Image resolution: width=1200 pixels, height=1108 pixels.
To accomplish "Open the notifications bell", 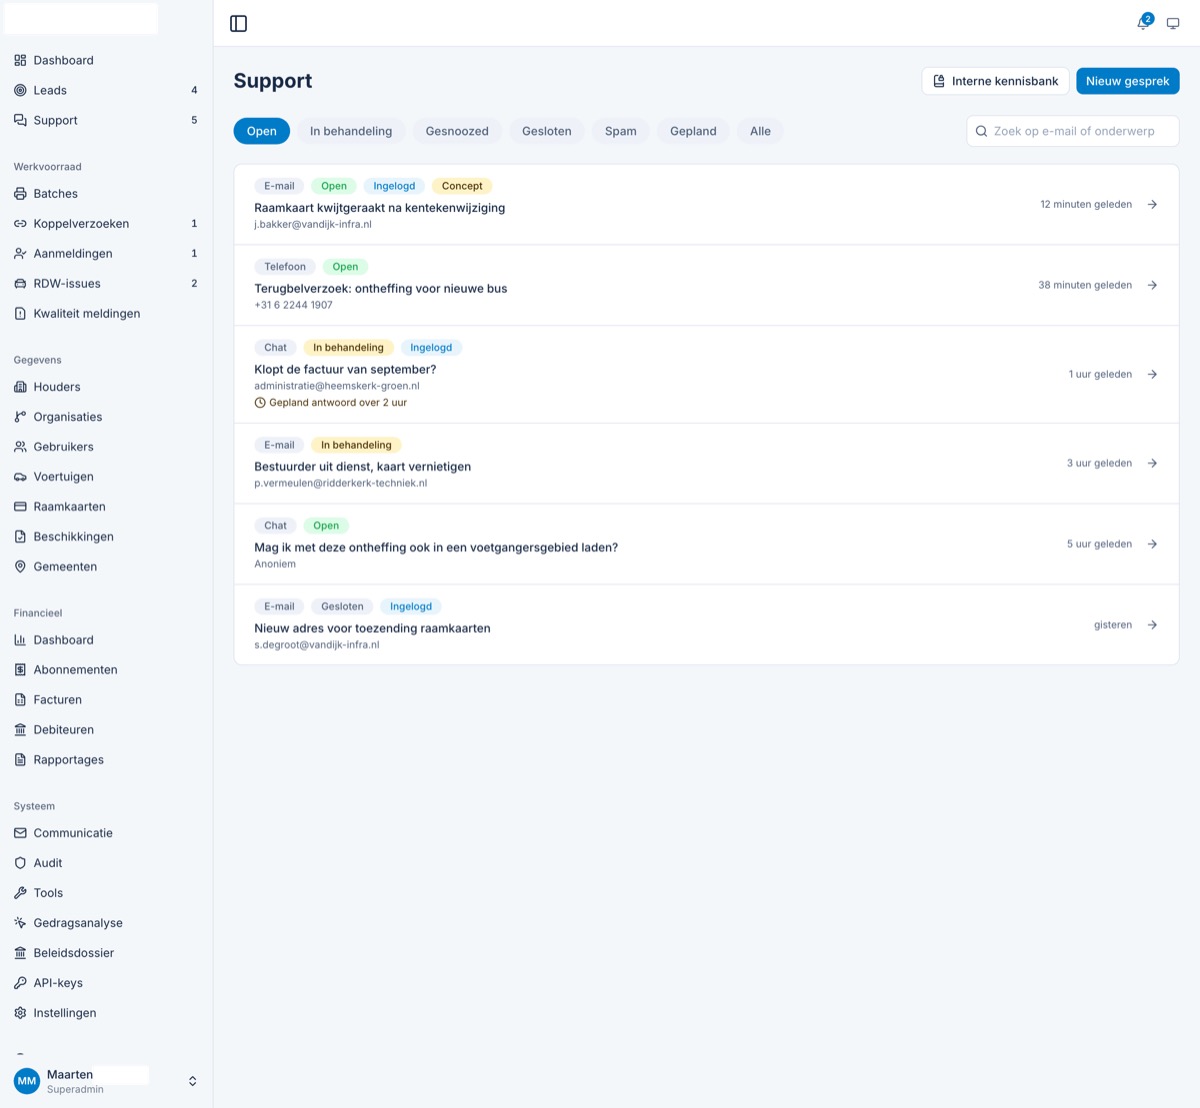I will tap(1144, 23).
